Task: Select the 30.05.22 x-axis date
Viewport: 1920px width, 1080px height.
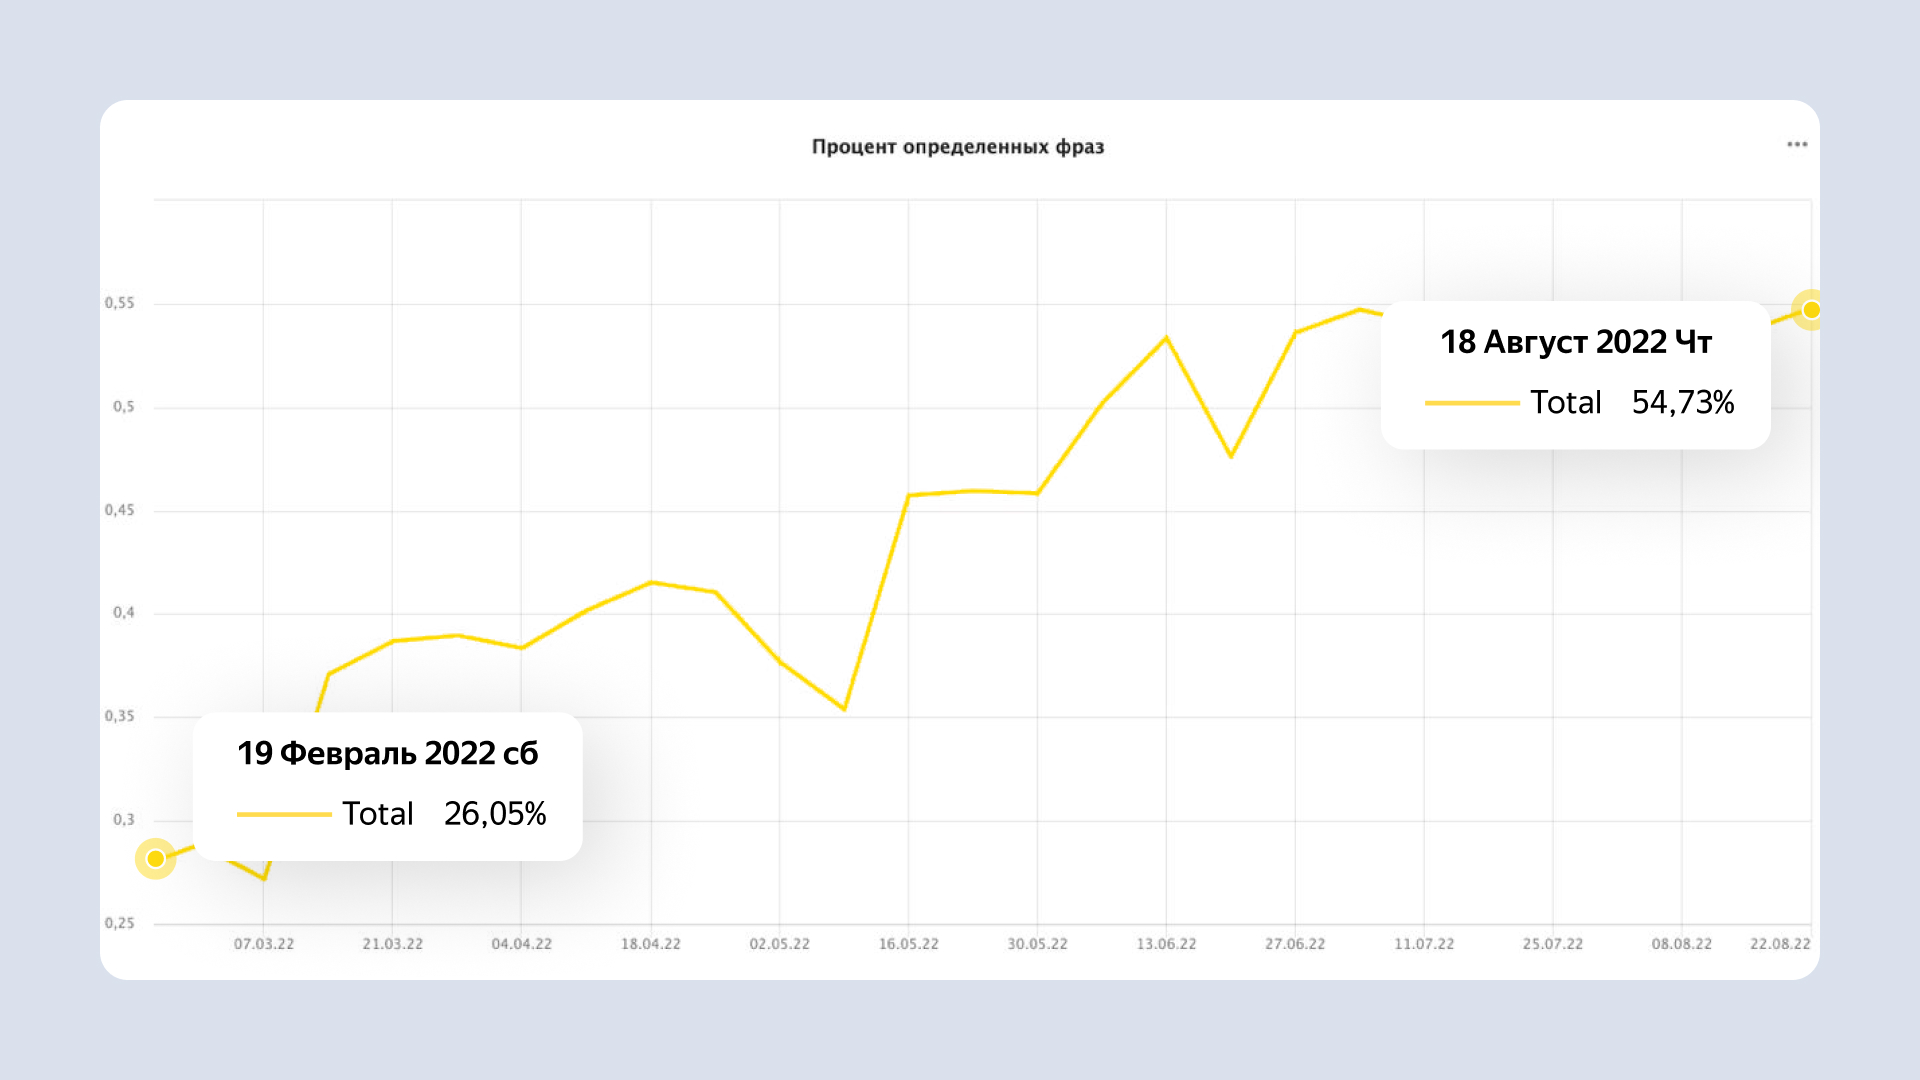Action: tap(1038, 944)
